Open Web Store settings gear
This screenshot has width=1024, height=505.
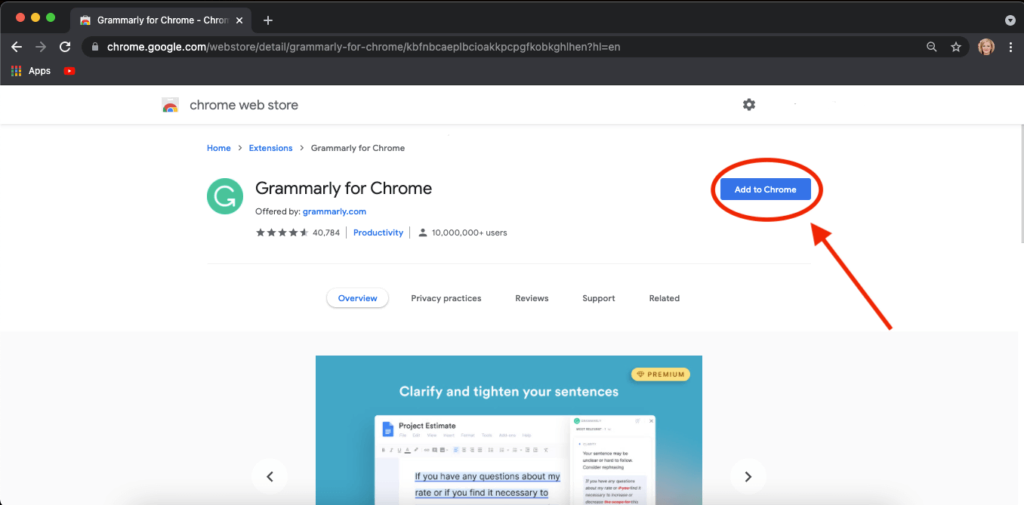pyautogui.click(x=748, y=105)
